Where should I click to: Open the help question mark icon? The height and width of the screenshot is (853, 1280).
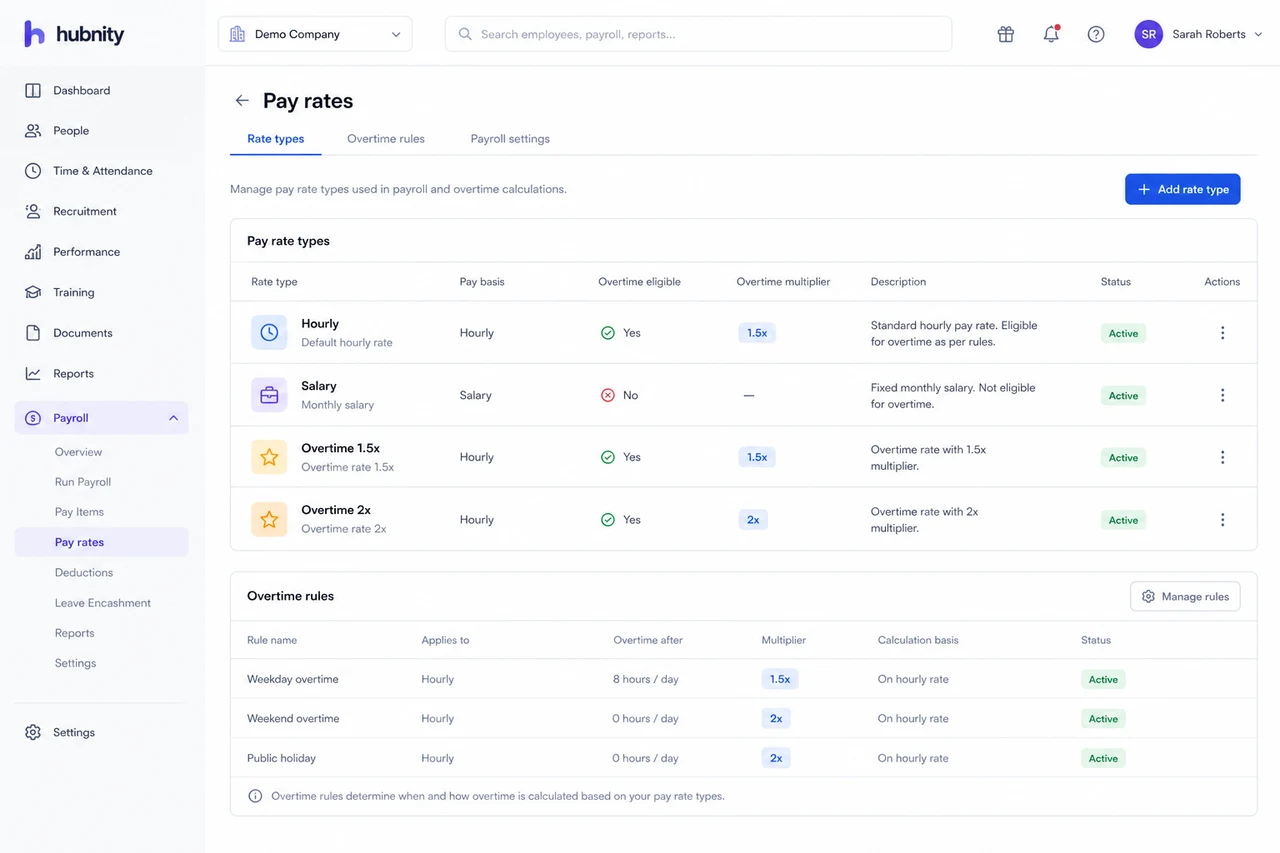coord(1096,34)
